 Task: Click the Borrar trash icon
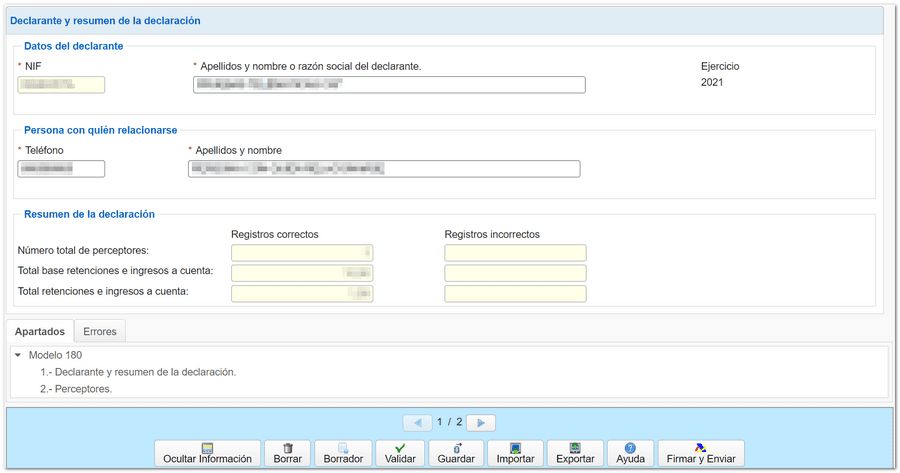pyautogui.click(x=288, y=448)
